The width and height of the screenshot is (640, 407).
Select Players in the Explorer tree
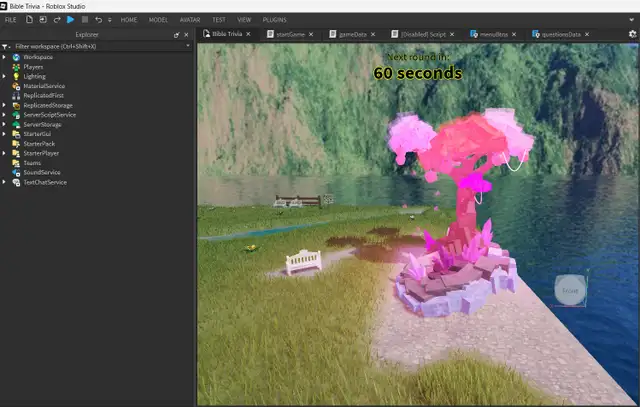[x=33, y=67]
